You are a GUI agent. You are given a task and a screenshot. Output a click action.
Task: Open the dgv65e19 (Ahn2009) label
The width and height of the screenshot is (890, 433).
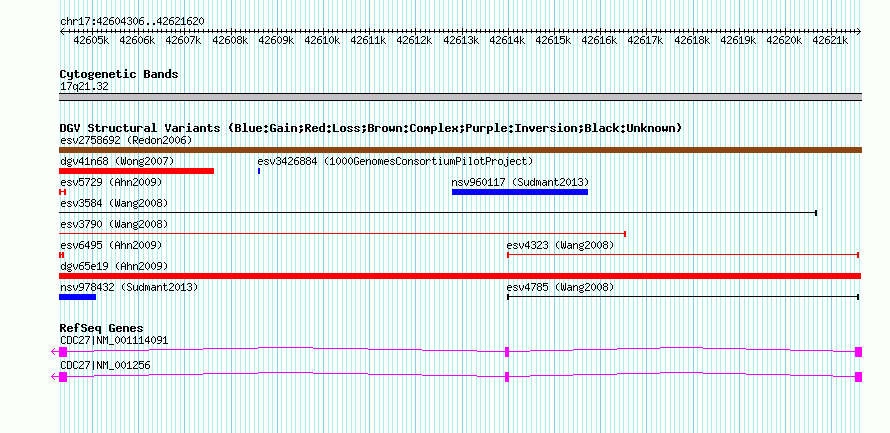pos(114,266)
